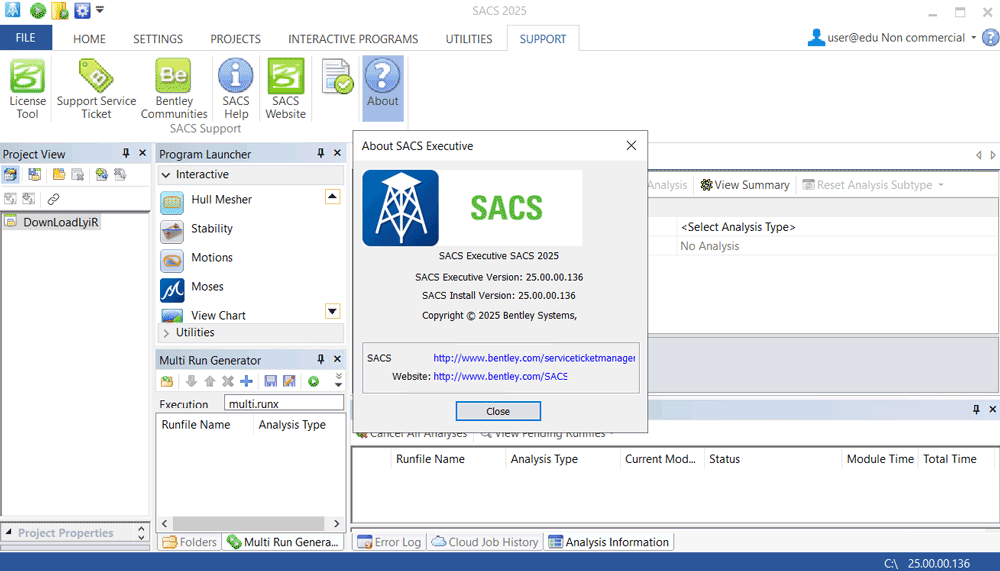
Task: Open quick access toolbar customize arrow
Action: (x=100, y=10)
